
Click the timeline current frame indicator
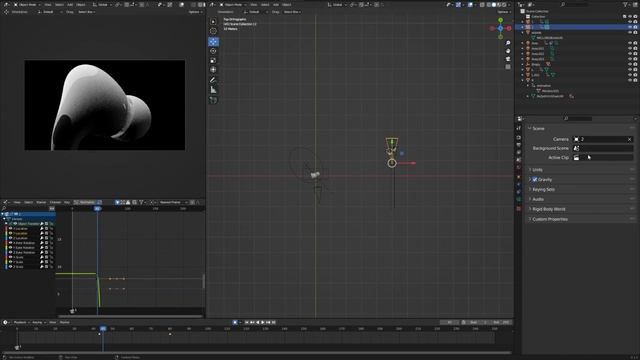coord(103,329)
